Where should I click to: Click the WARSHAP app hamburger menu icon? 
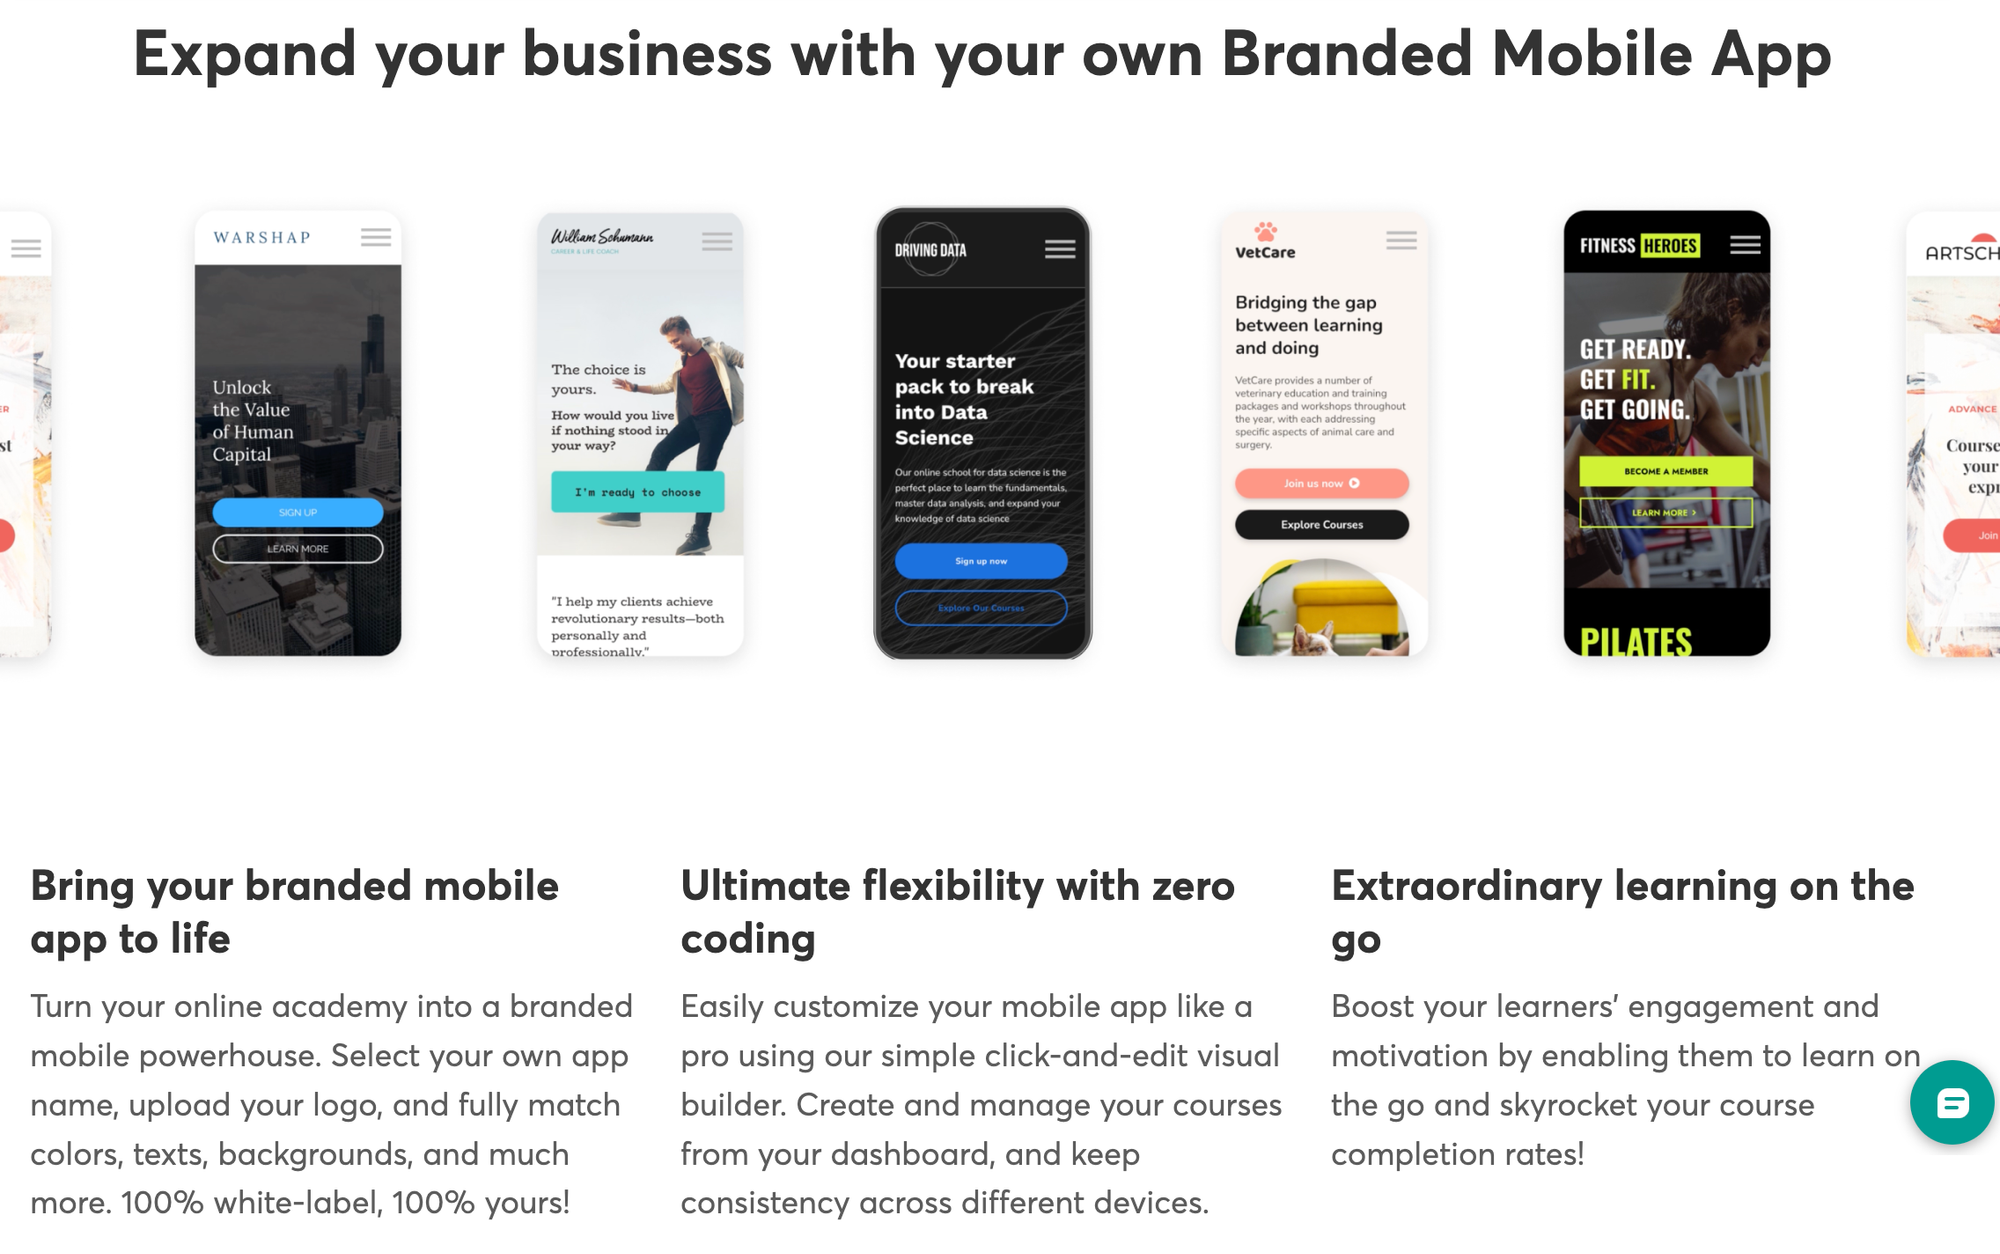(x=375, y=237)
